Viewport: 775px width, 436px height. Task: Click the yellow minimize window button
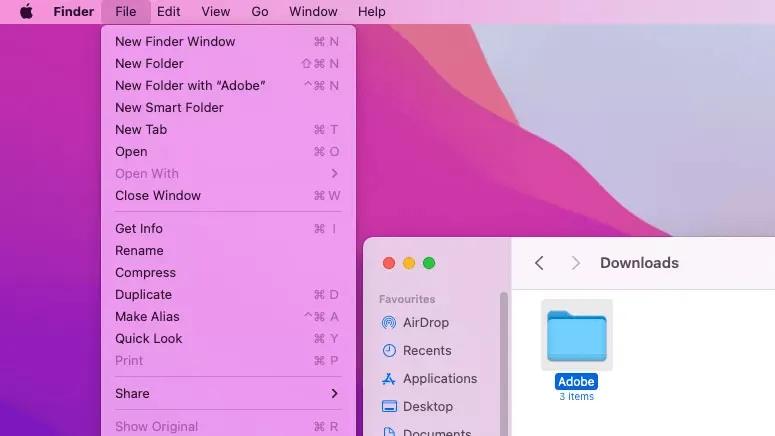tap(409, 263)
